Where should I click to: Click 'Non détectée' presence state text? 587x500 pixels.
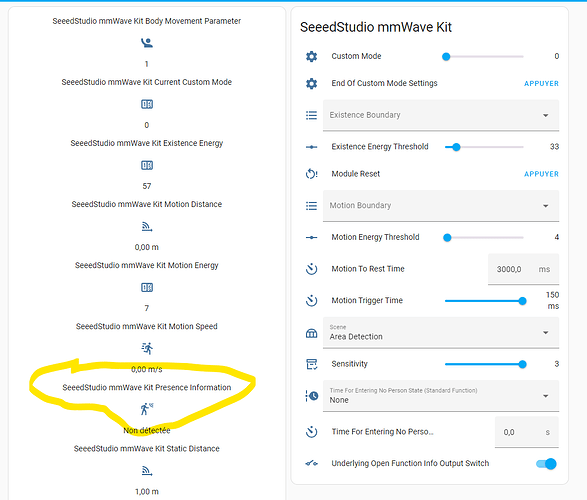click(147, 430)
